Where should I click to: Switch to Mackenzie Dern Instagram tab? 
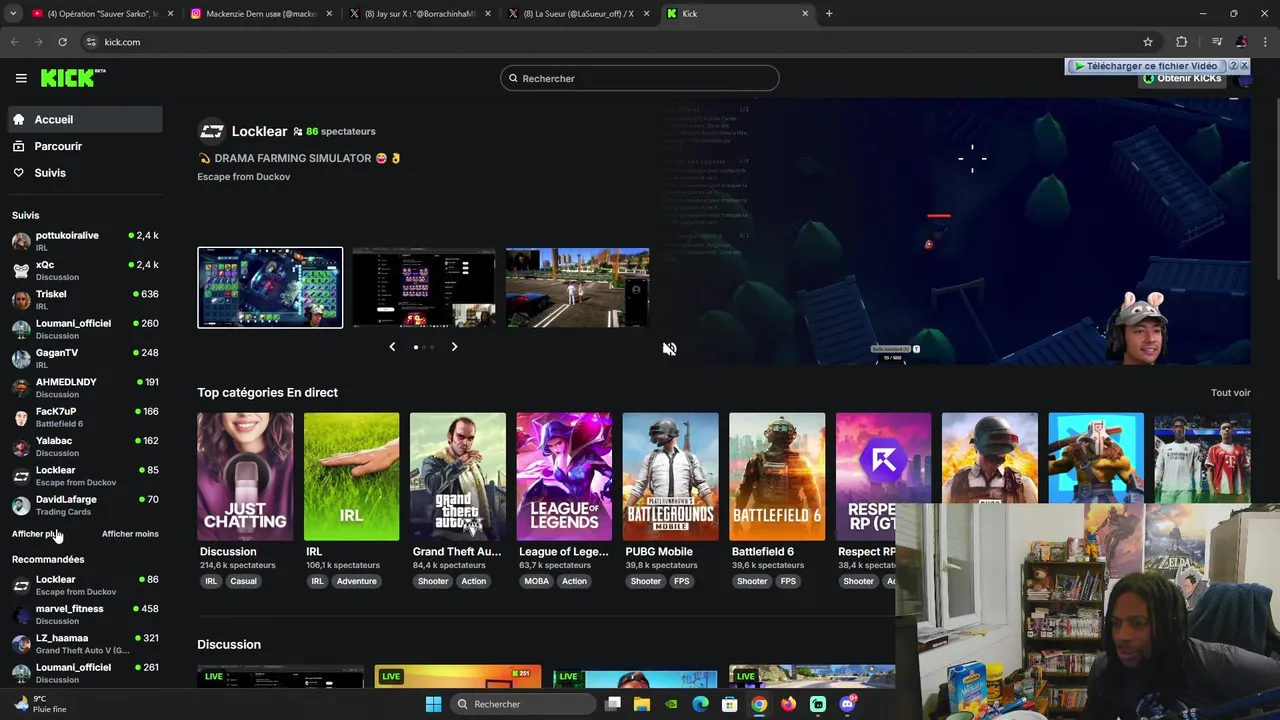coord(261,14)
